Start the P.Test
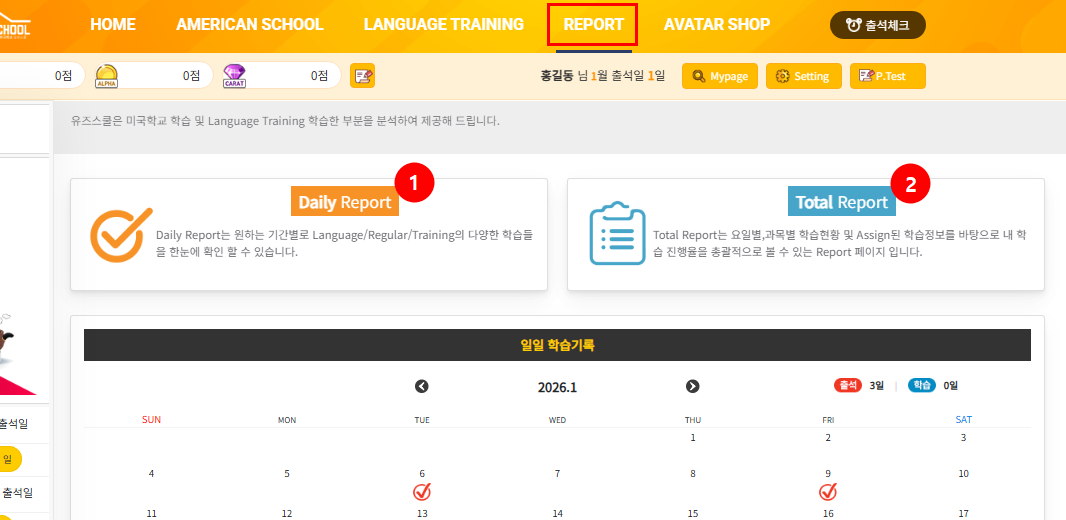1066x520 pixels. pos(887,76)
